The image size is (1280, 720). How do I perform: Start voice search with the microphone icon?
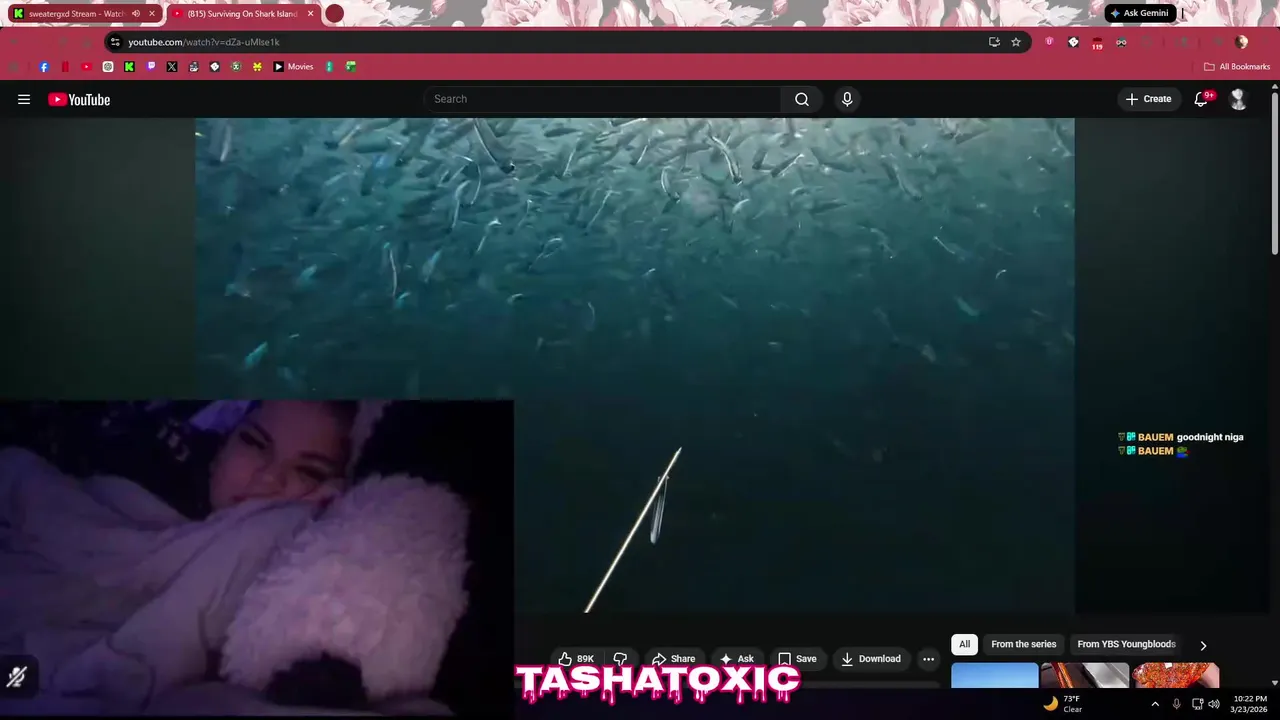click(847, 99)
